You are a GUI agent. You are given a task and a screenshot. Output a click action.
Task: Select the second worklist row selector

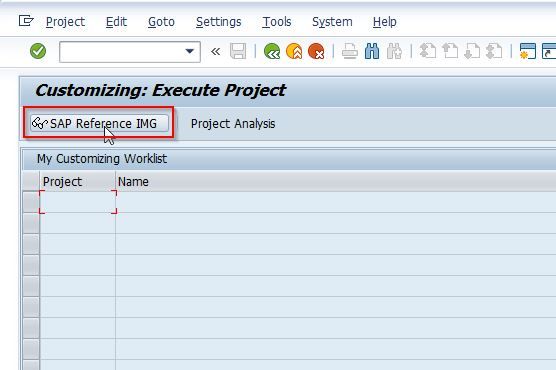31,223
